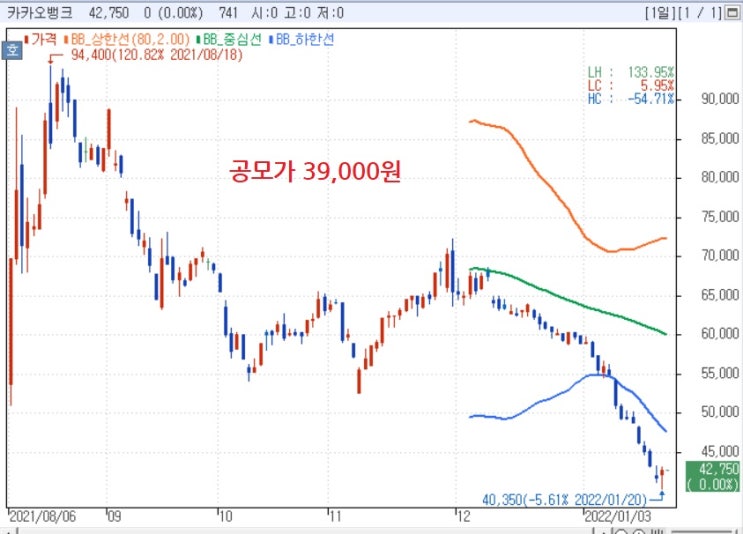Image resolution: width=743 pixels, height=534 pixels.
Task: Click the 10 month marker on date axis
Action: pyautogui.click(x=226, y=516)
